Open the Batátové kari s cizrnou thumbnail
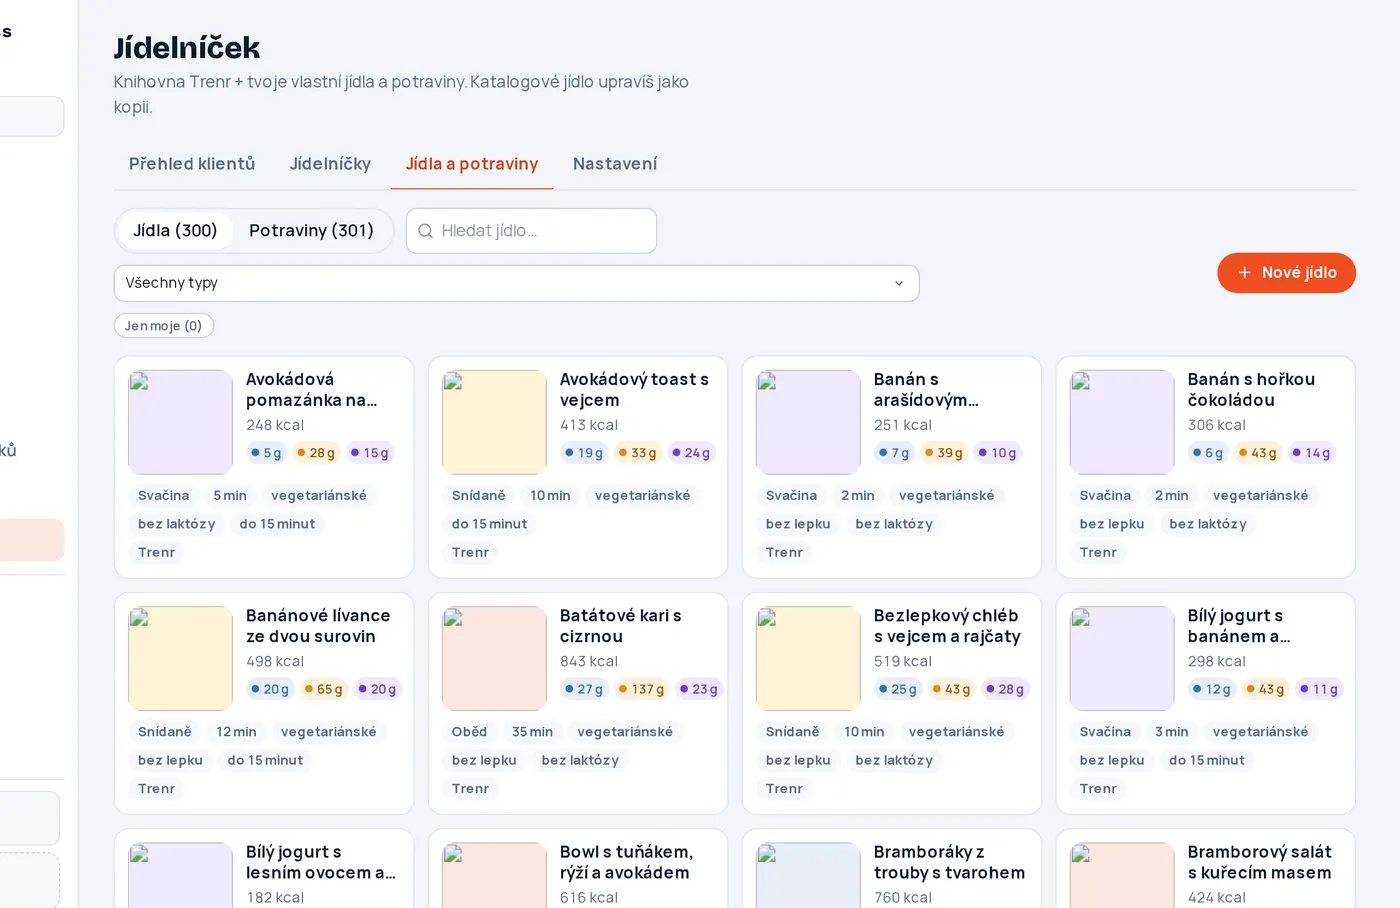The image size is (1400, 908). coord(494,658)
